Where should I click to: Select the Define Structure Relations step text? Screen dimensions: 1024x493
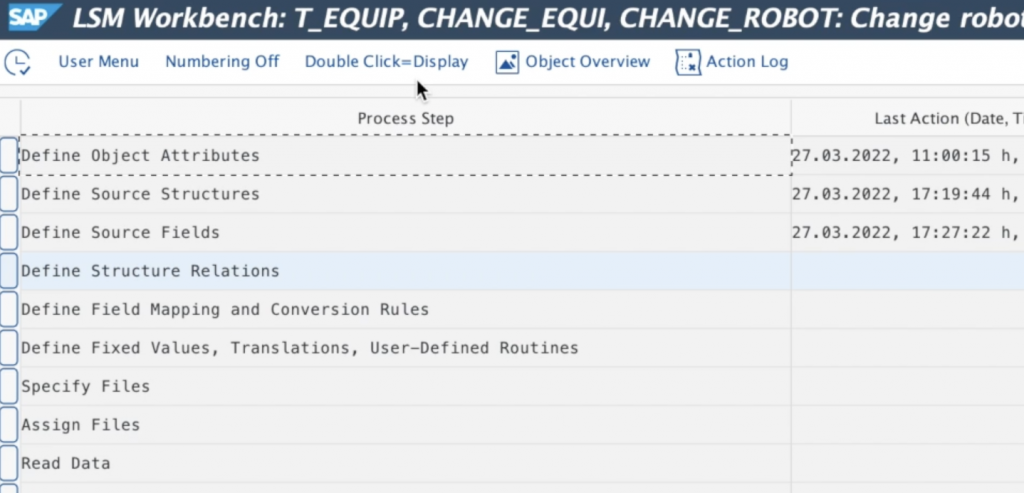pyautogui.click(x=150, y=271)
